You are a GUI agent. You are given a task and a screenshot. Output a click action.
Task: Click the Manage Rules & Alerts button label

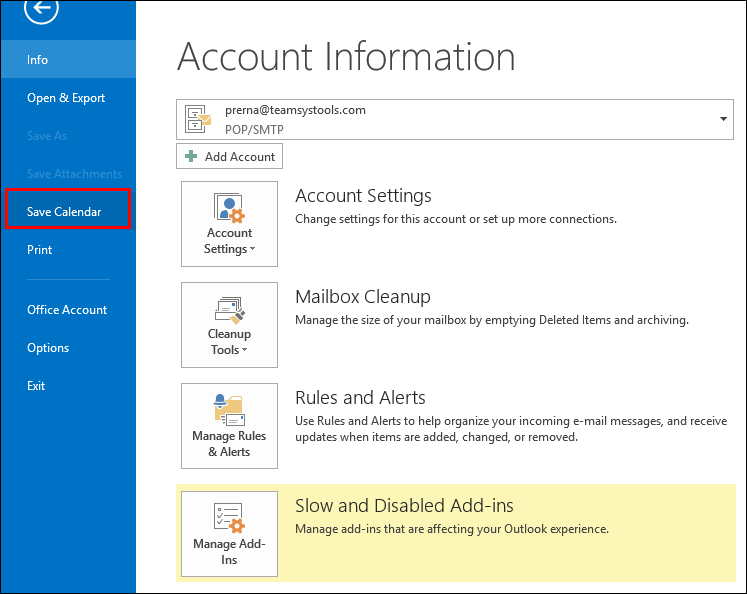(x=229, y=444)
